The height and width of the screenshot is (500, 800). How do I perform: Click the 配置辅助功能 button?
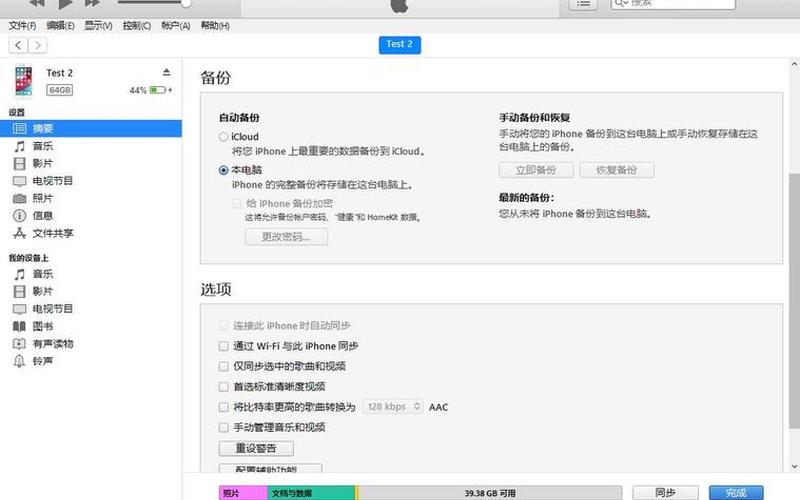click(270, 468)
